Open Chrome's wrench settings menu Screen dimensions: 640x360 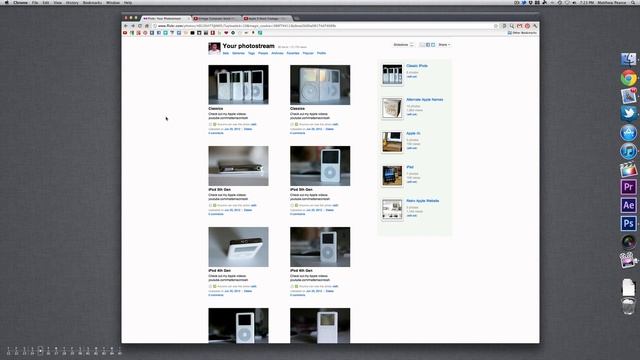[535, 26]
